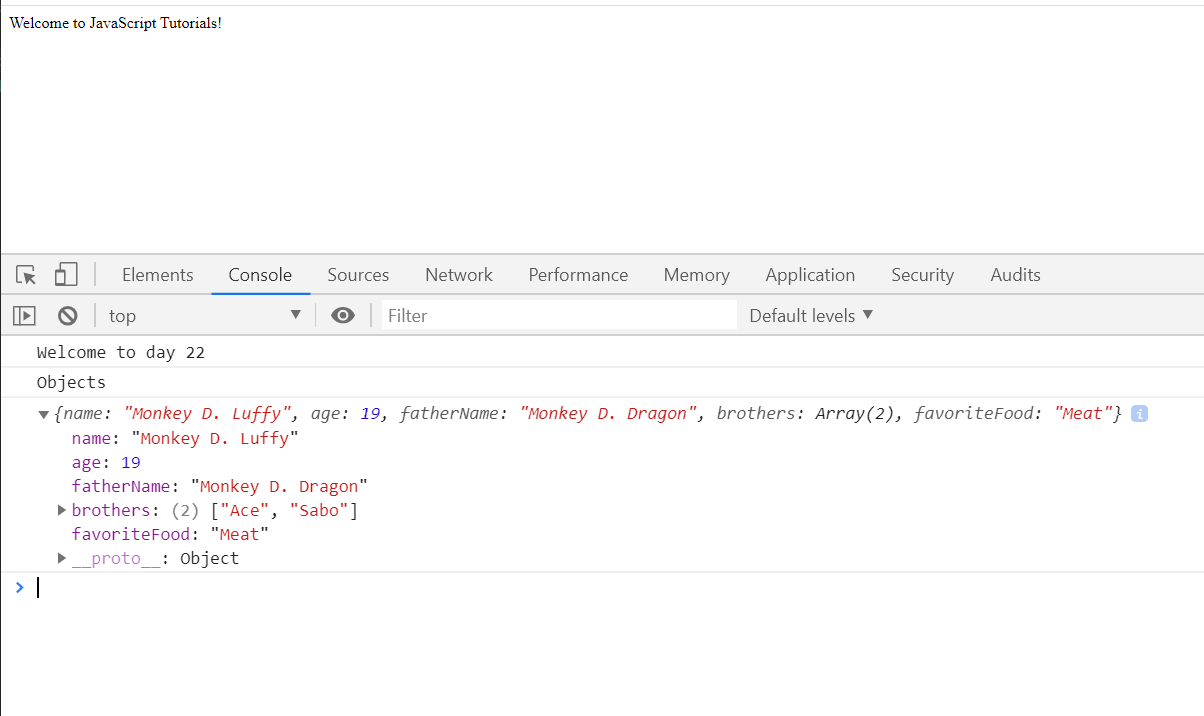Open the Default levels dropdown
Viewport: 1204px width, 716px height.
click(x=811, y=315)
